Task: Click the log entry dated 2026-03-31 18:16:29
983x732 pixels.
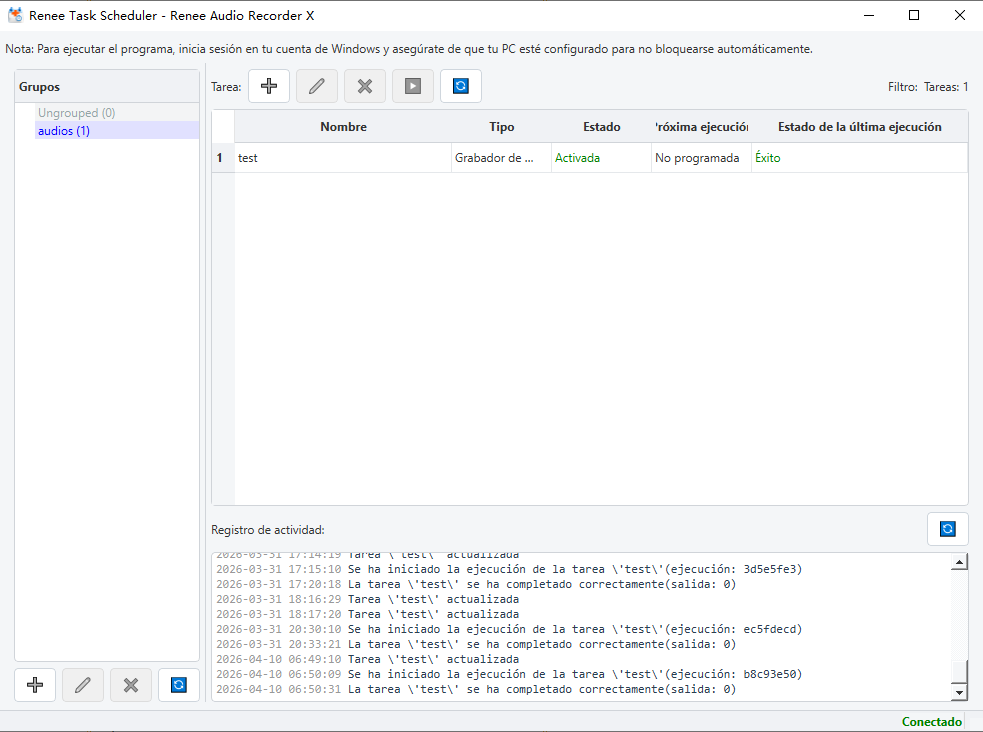Action: 367,599
